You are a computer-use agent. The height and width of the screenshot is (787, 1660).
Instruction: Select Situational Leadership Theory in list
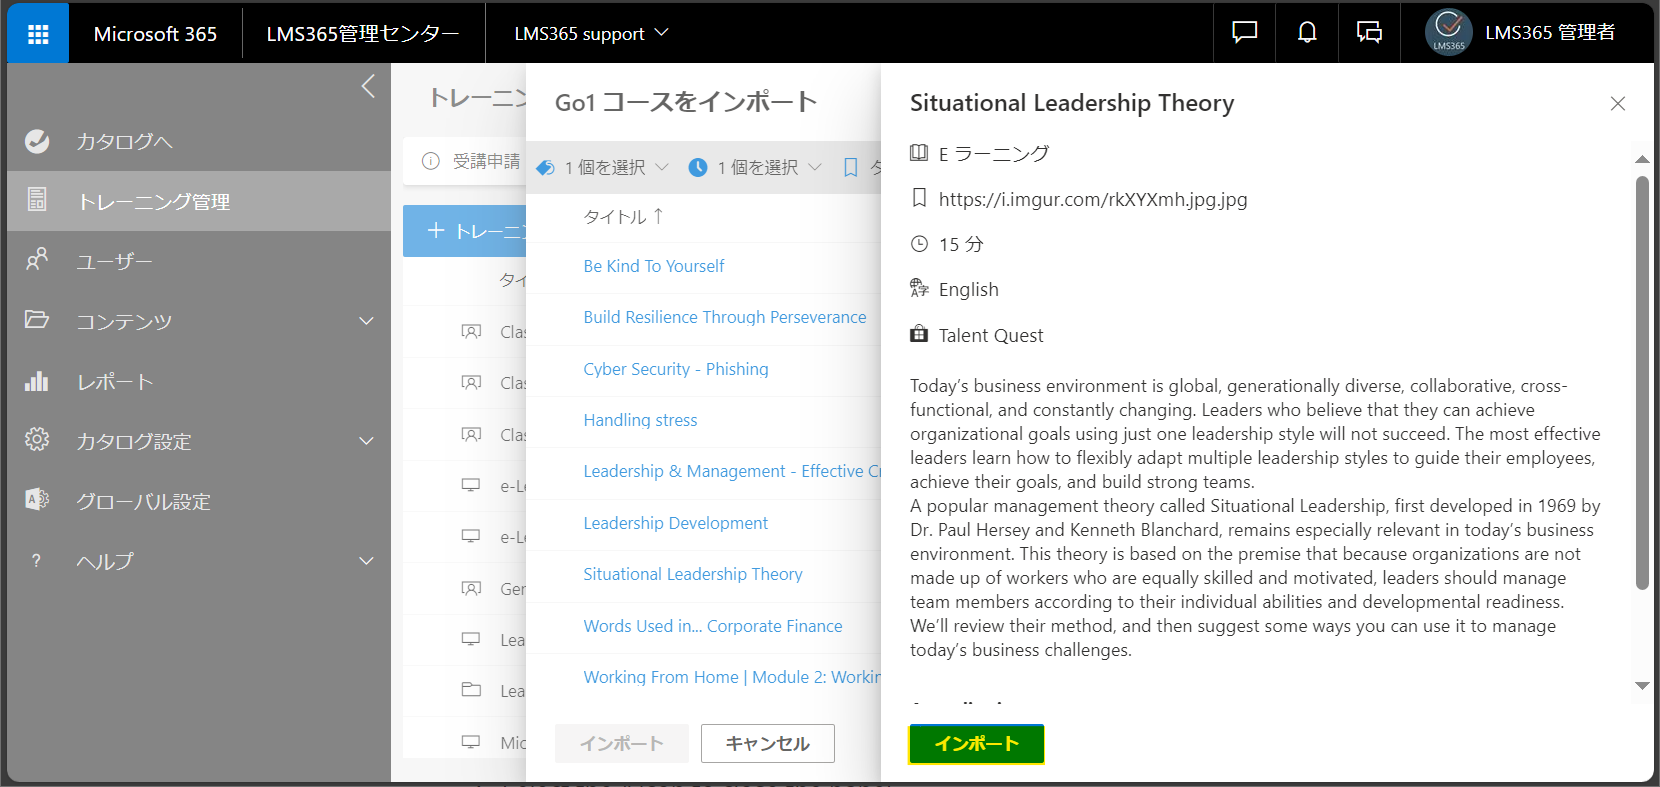(x=693, y=574)
